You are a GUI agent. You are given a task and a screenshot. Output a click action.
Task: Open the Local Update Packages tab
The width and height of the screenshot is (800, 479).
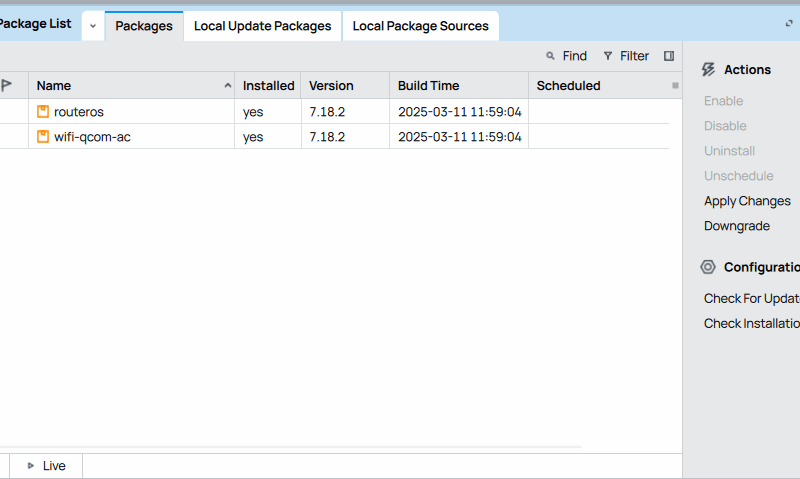(262, 26)
